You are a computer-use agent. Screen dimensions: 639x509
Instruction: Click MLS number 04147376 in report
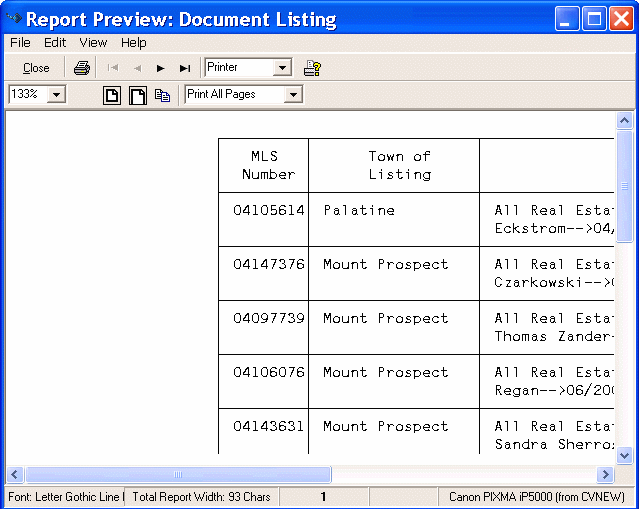[x=268, y=264]
